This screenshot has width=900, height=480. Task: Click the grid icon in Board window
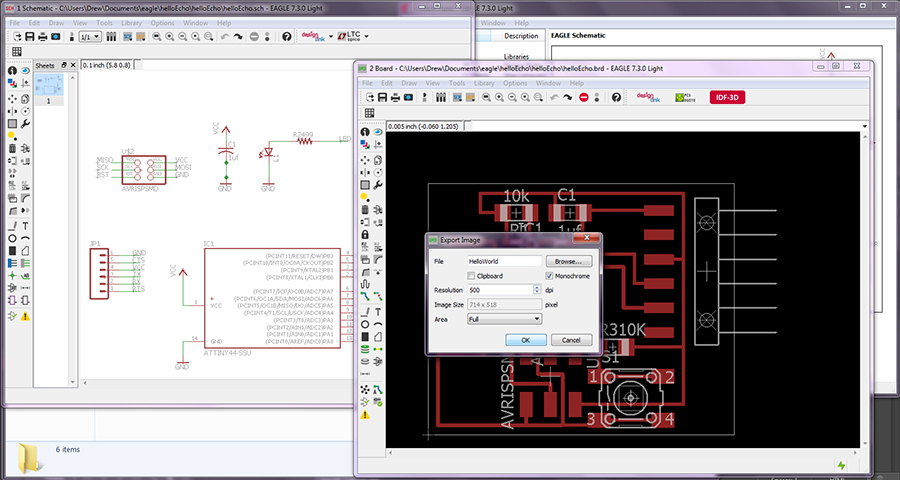coord(369,113)
